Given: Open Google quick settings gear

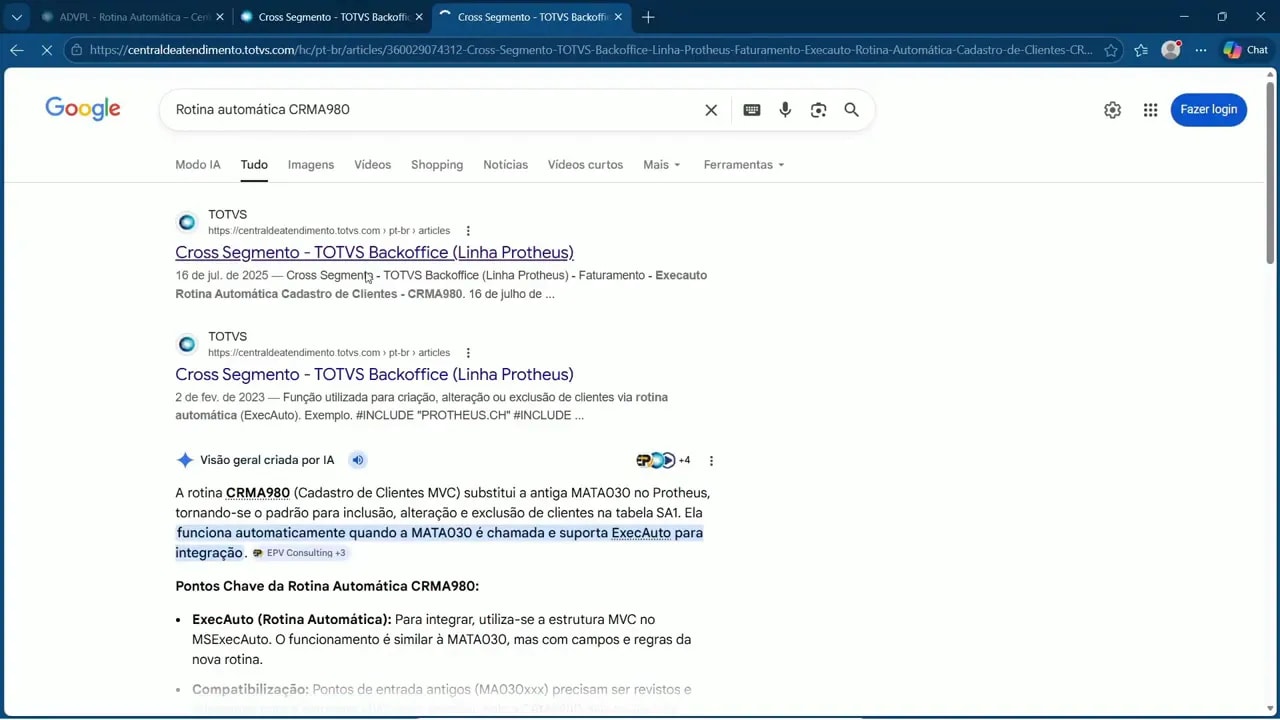Looking at the screenshot, I should coord(1112,109).
